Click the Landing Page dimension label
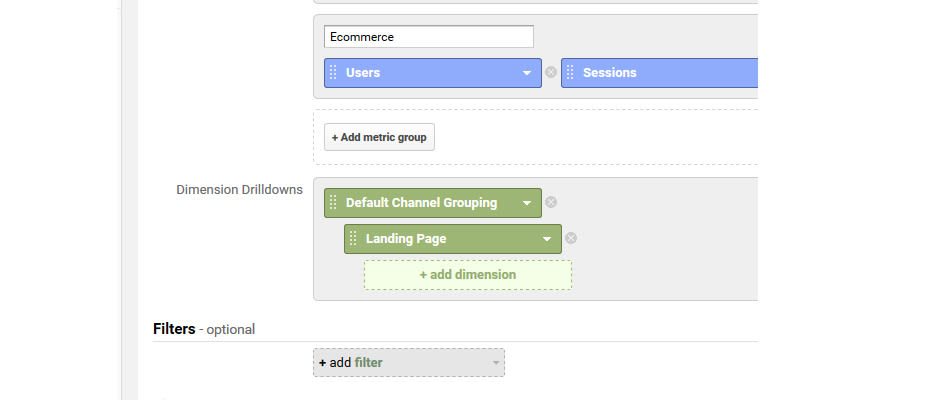The width and height of the screenshot is (950, 400). (x=406, y=239)
